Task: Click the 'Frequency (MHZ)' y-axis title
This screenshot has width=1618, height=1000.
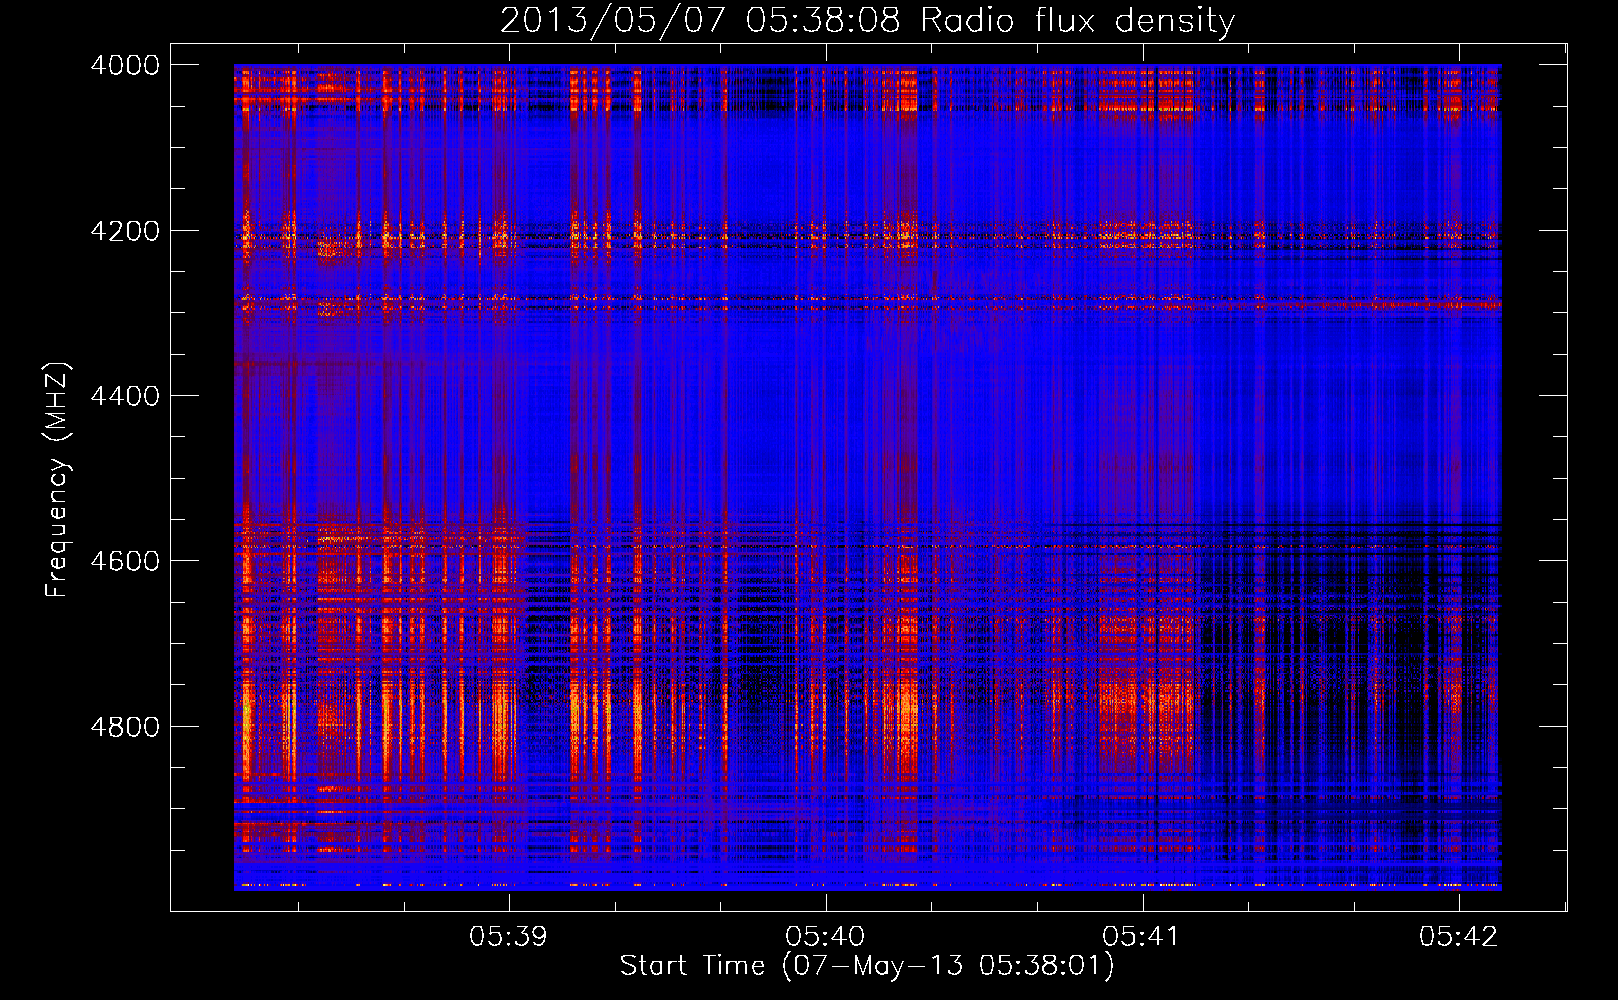Action: (58, 479)
